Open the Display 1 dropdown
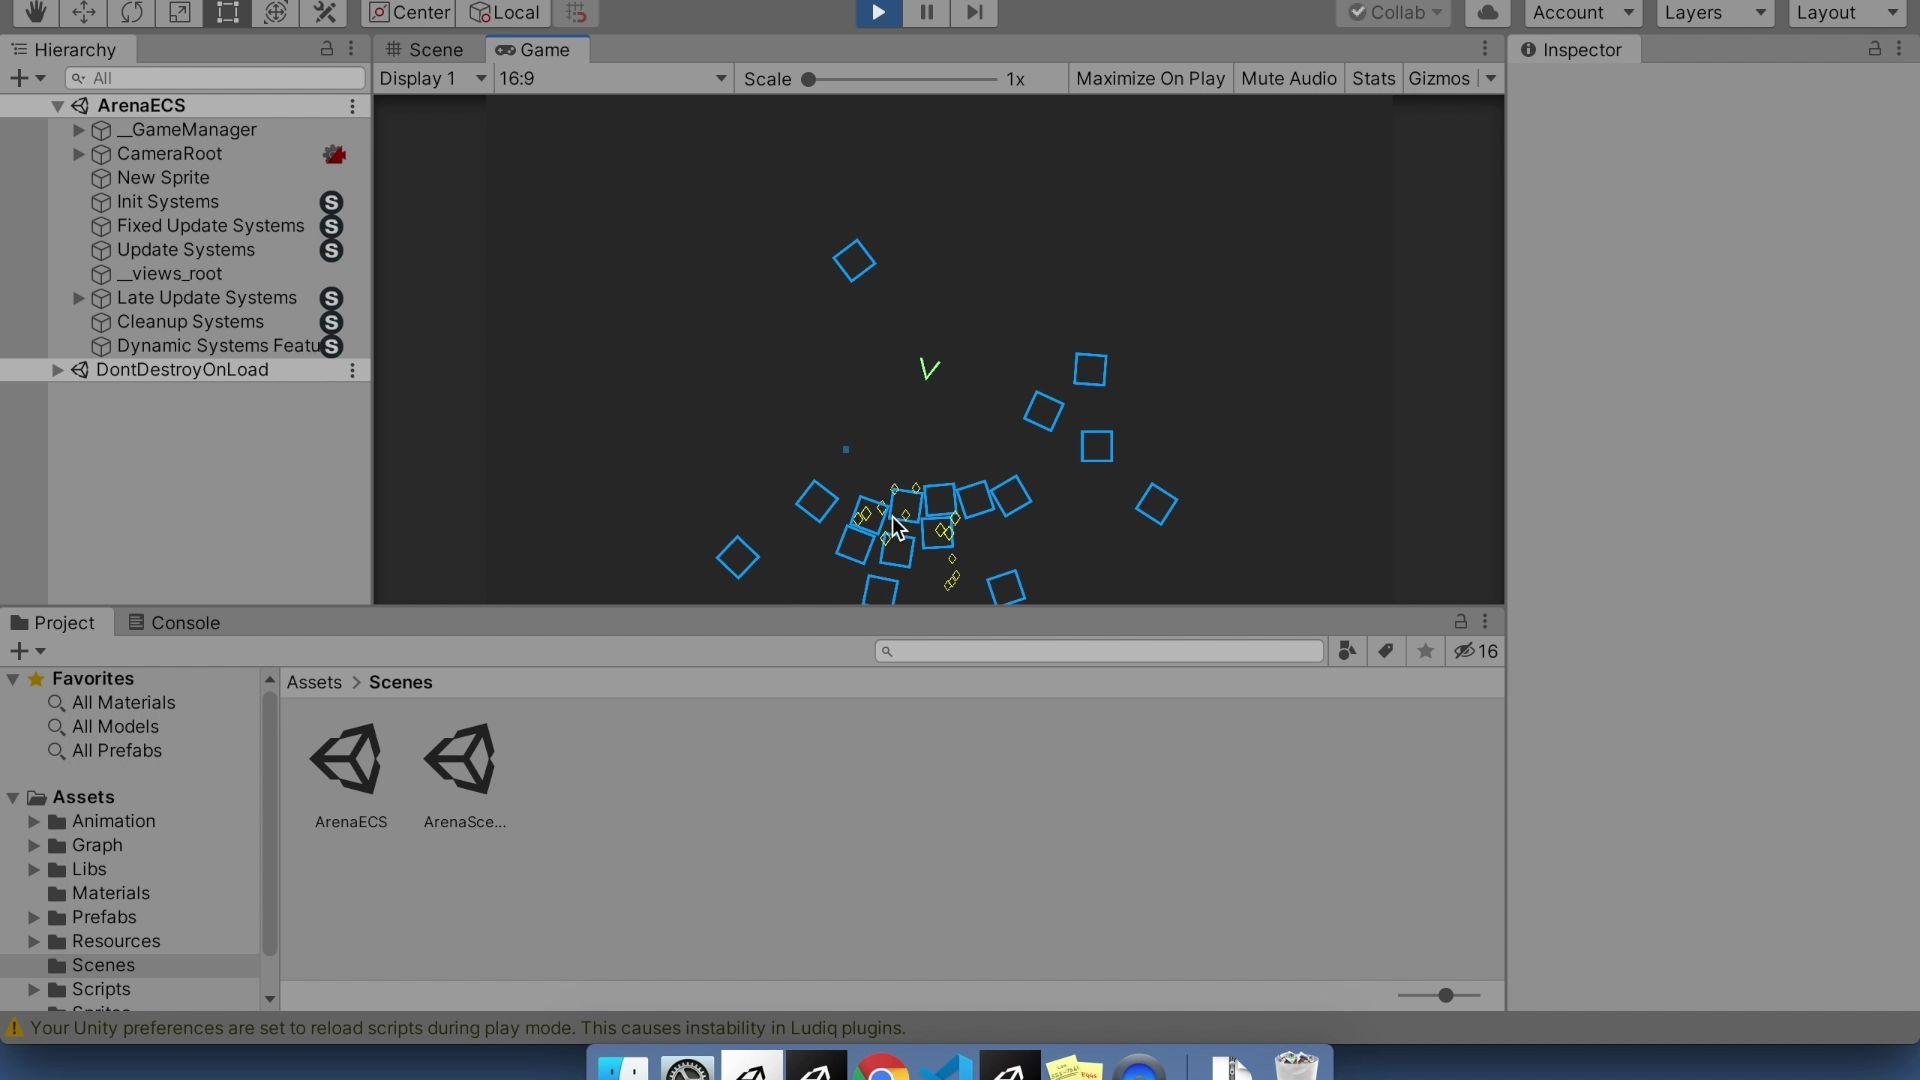The width and height of the screenshot is (1920, 1080). [x=433, y=78]
